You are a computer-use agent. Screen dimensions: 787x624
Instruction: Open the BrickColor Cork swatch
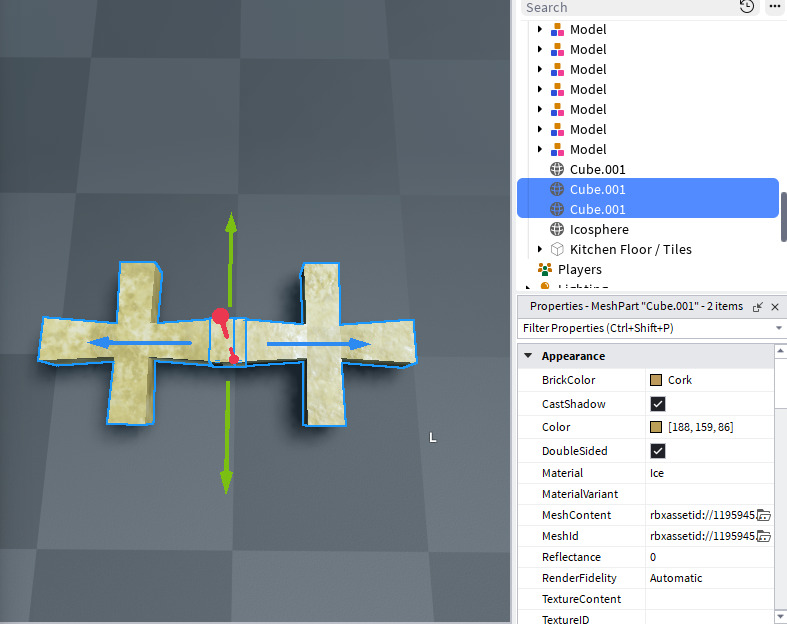click(655, 380)
